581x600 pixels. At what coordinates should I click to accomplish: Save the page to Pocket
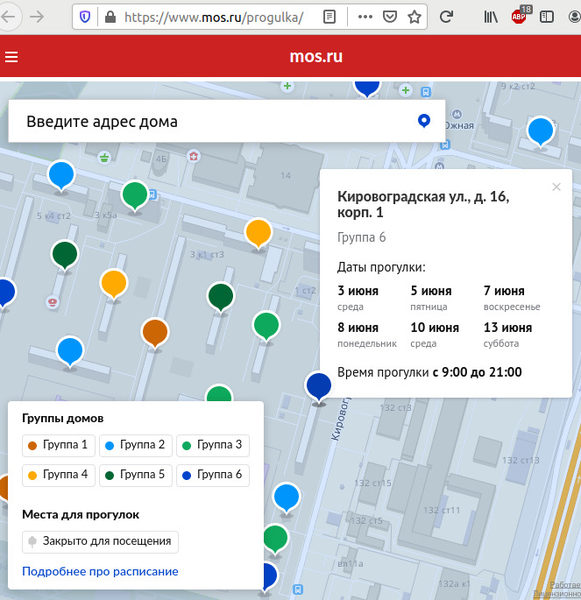pyautogui.click(x=390, y=17)
